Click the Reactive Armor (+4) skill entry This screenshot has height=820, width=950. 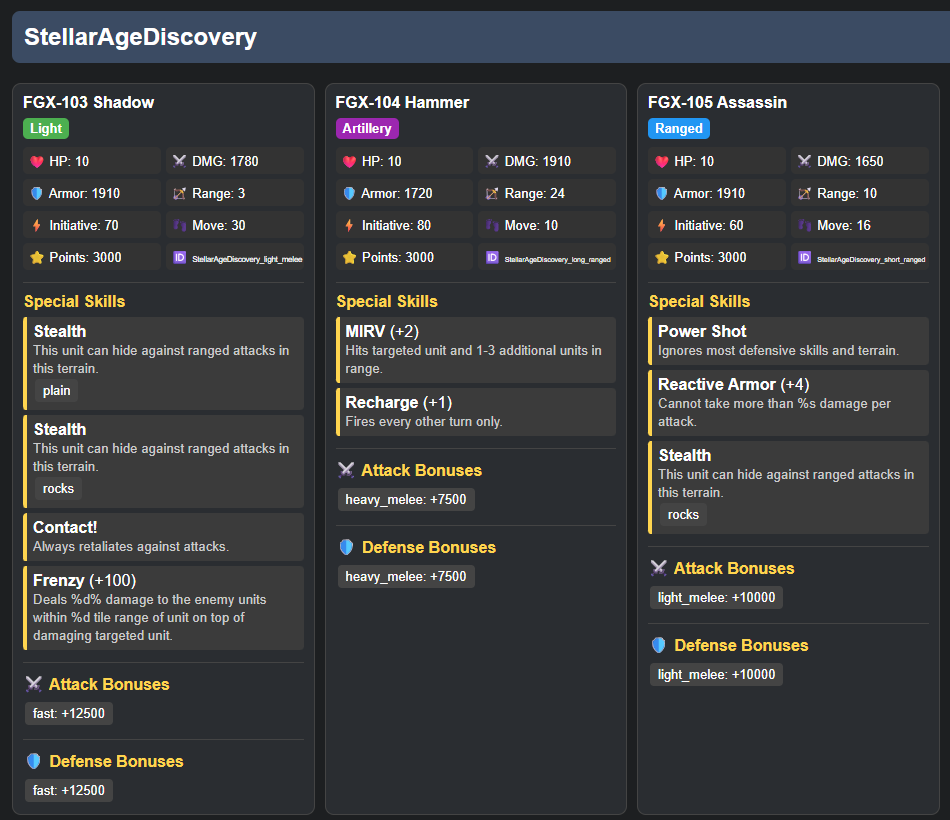pos(788,402)
